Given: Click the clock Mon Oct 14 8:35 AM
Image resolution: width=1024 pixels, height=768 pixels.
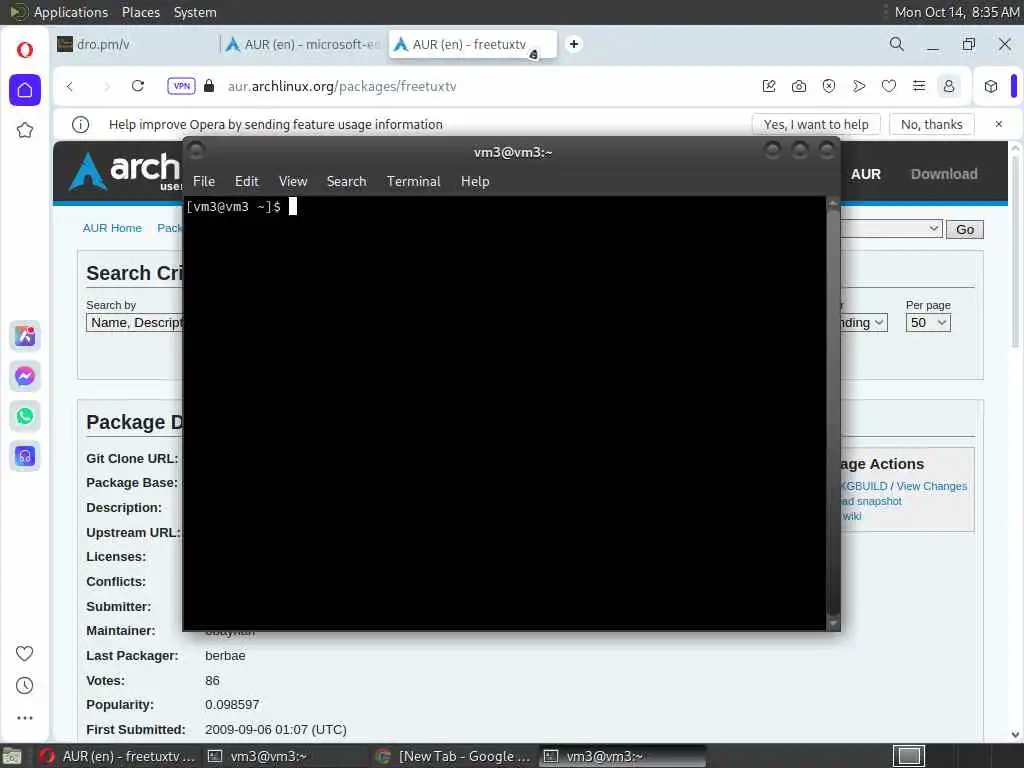Looking at the screenshot, I should (956, 12).
